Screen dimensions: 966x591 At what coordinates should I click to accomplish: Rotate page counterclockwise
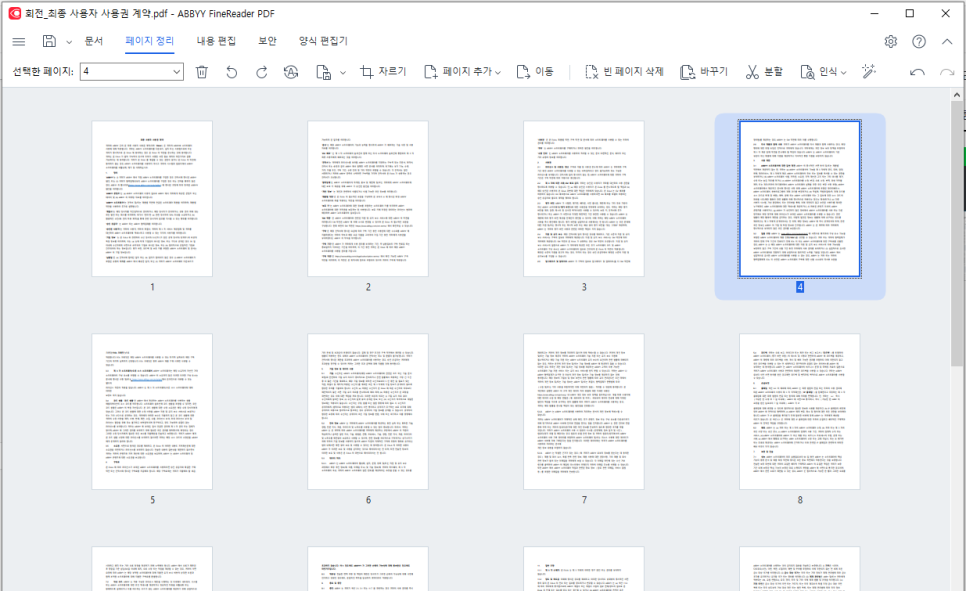pyautogui.click(x=232, y=72)
